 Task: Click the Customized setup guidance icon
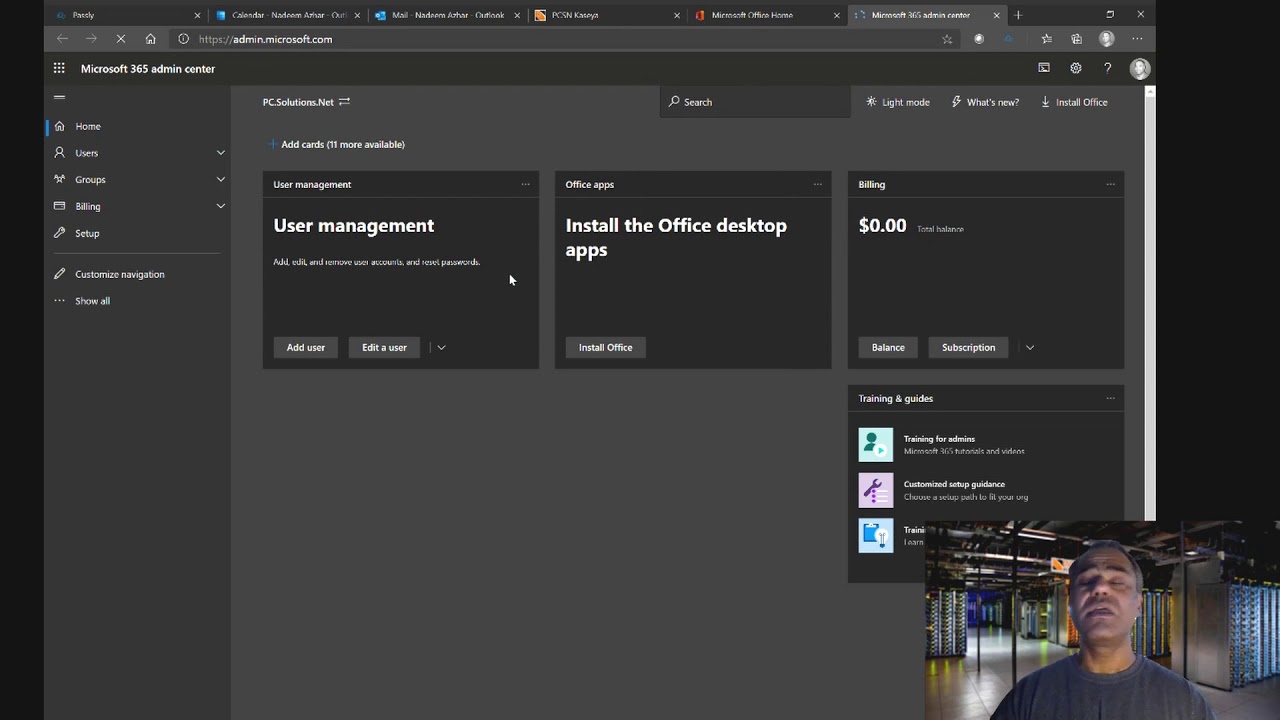tap(875, 490)
